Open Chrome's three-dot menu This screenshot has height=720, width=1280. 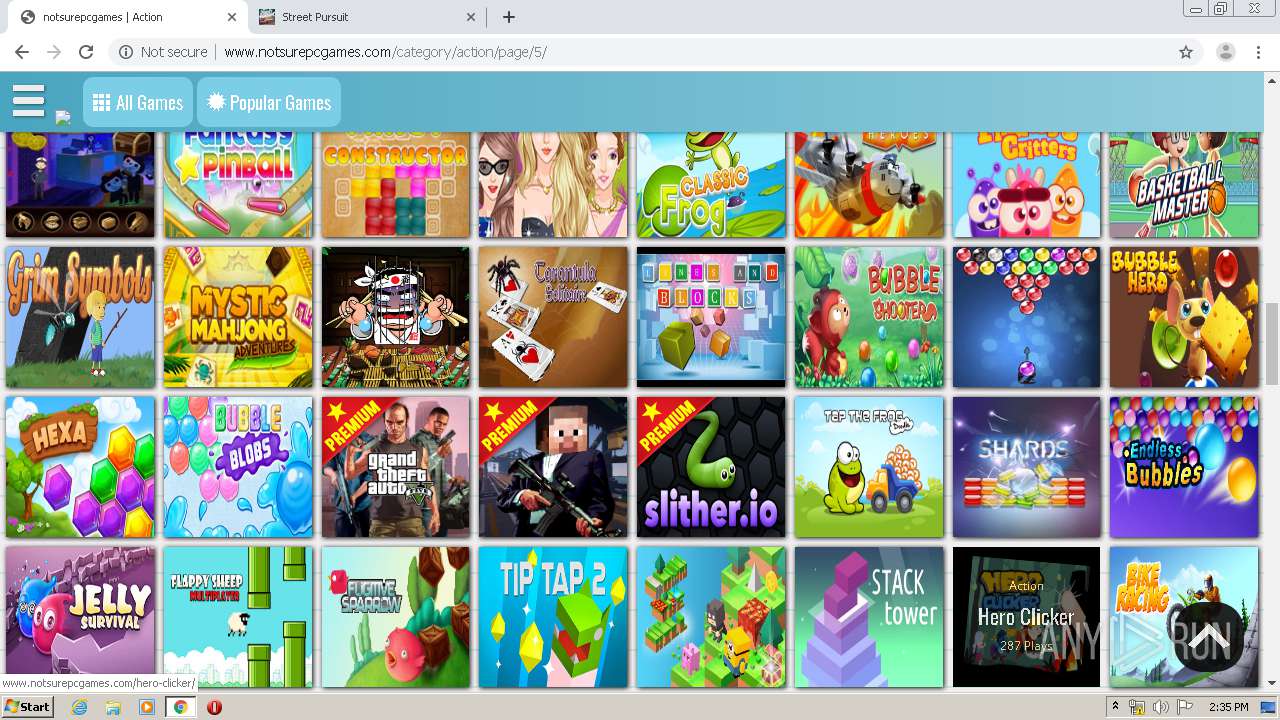(1258, 52)
